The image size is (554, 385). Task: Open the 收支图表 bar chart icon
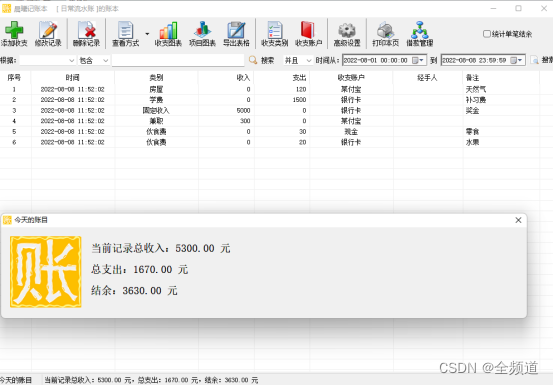pyautogui.click(x=168, y=30)
